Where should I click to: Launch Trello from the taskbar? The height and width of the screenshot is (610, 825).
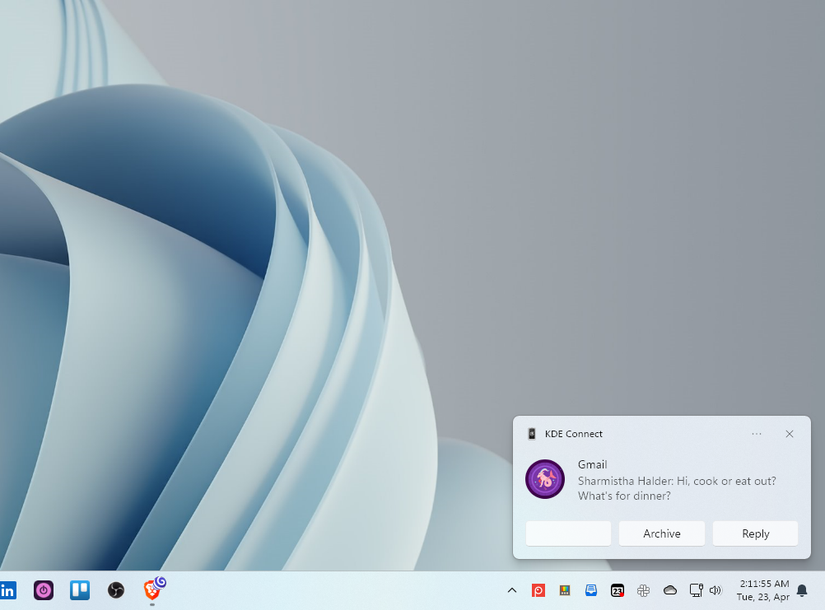pyautogui.click(x=80, y=590)
